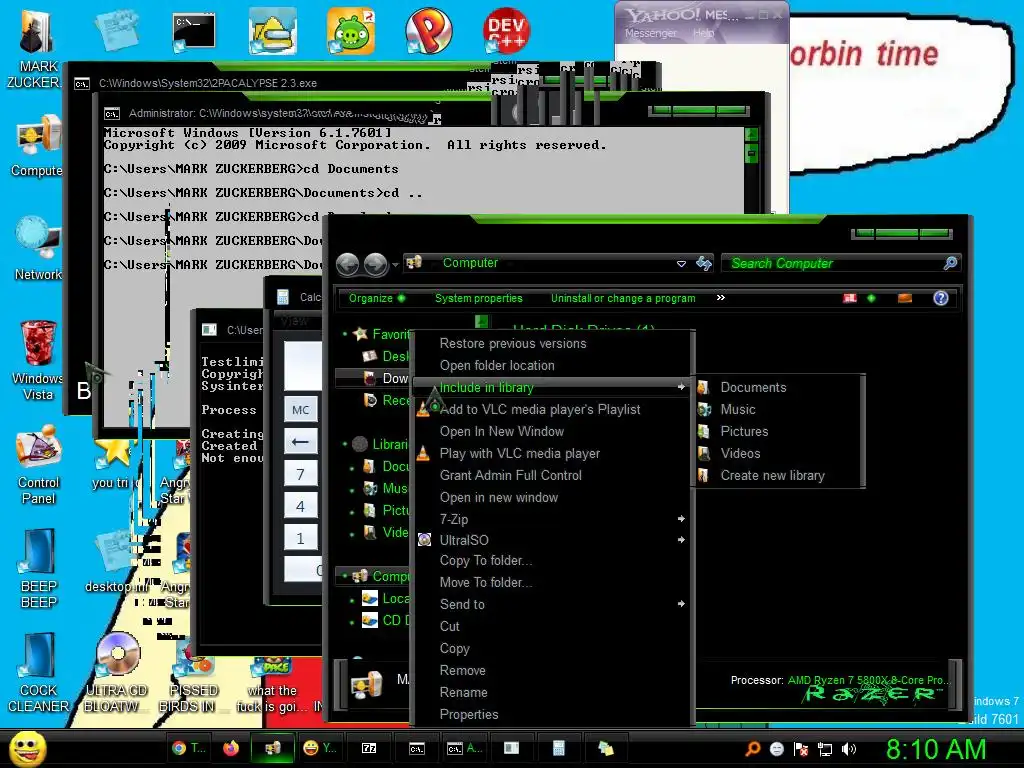The height and width of the screenshot is (768, 1024).
Task: Select Include in library menu entry
Action: 552,387
